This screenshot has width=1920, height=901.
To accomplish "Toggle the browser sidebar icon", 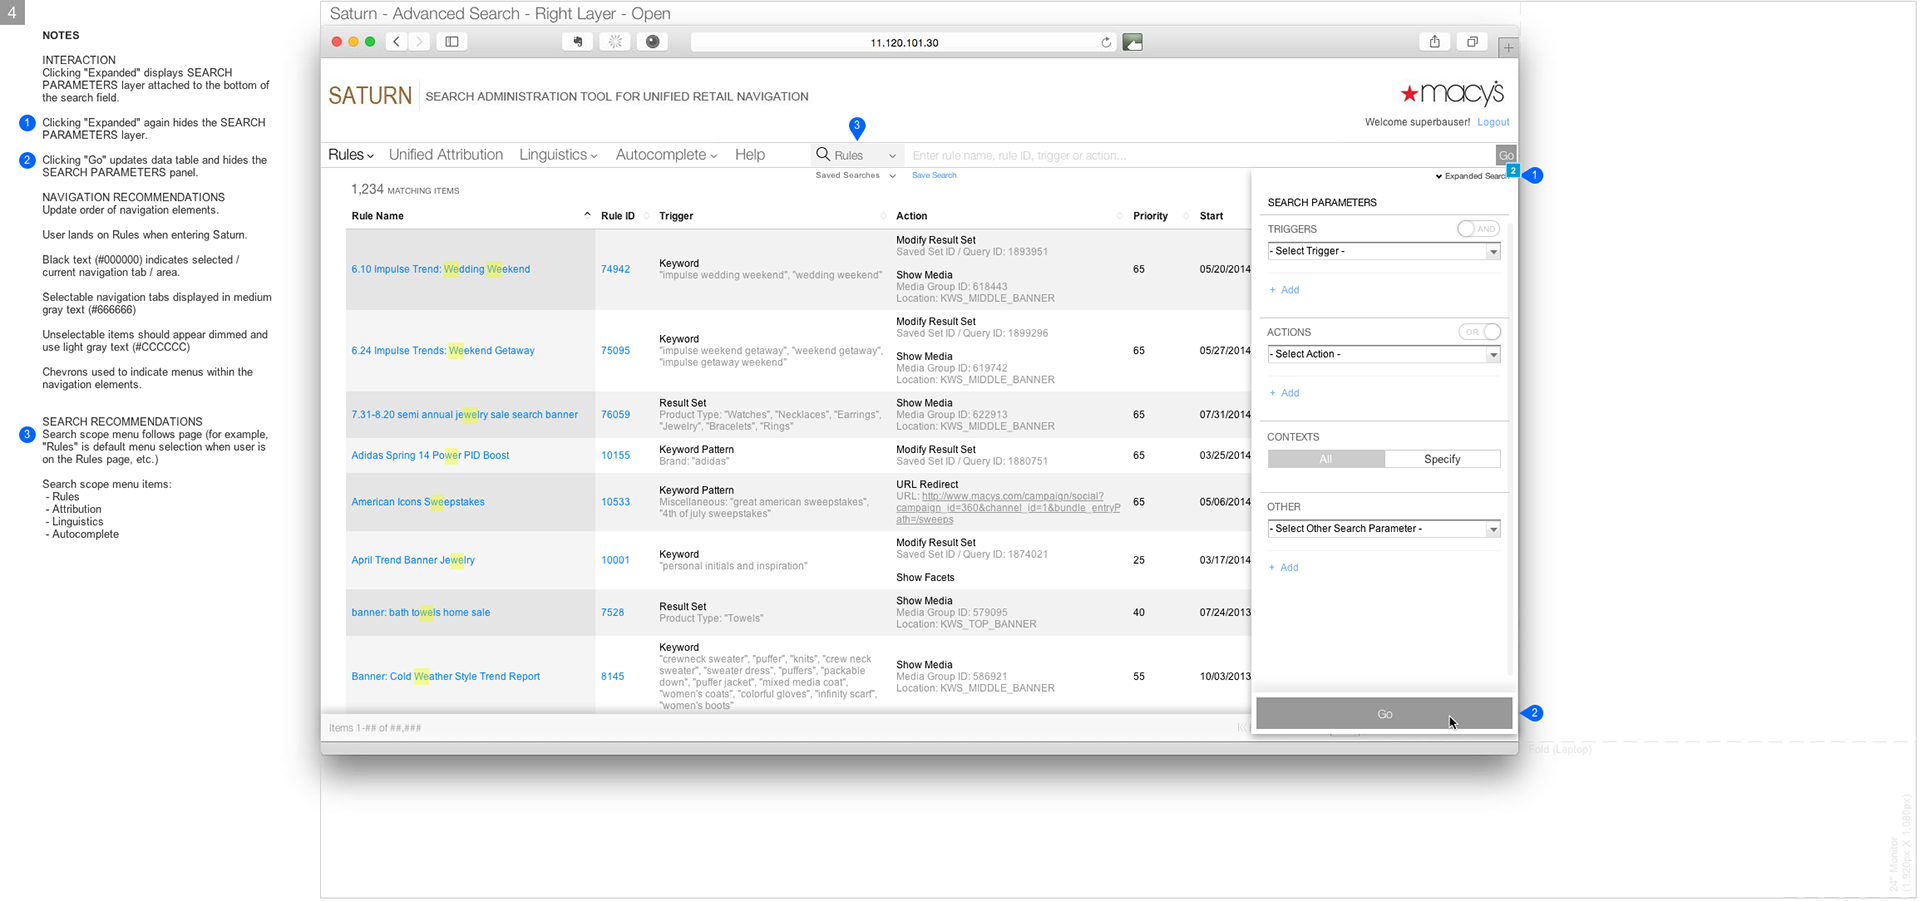I will (452, 42).
